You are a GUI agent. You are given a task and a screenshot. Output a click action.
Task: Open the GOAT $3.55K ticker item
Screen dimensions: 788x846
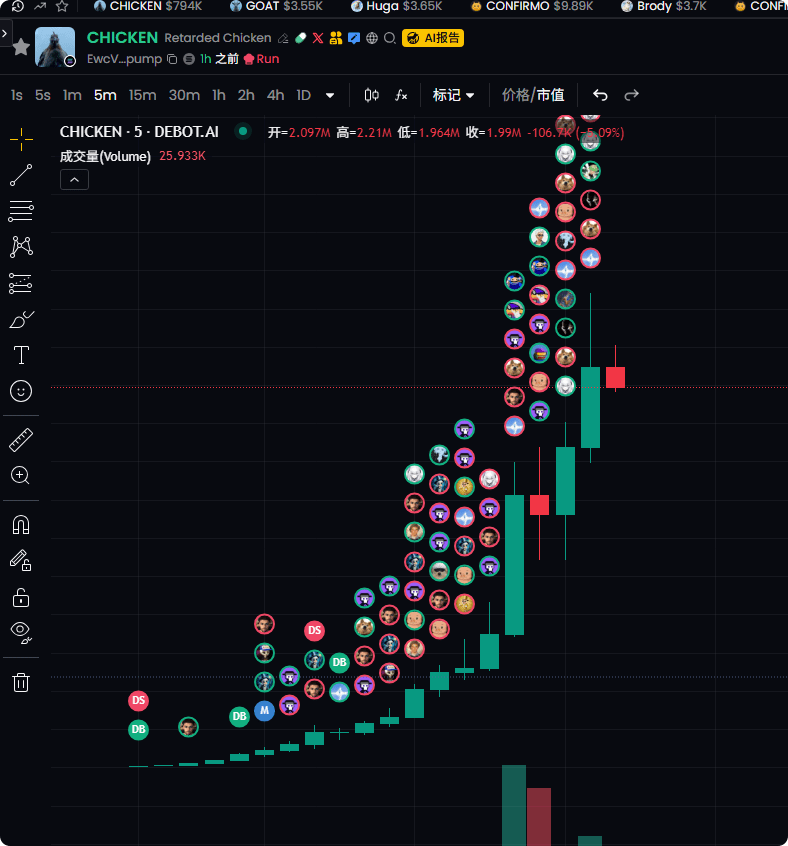point(276,6)
